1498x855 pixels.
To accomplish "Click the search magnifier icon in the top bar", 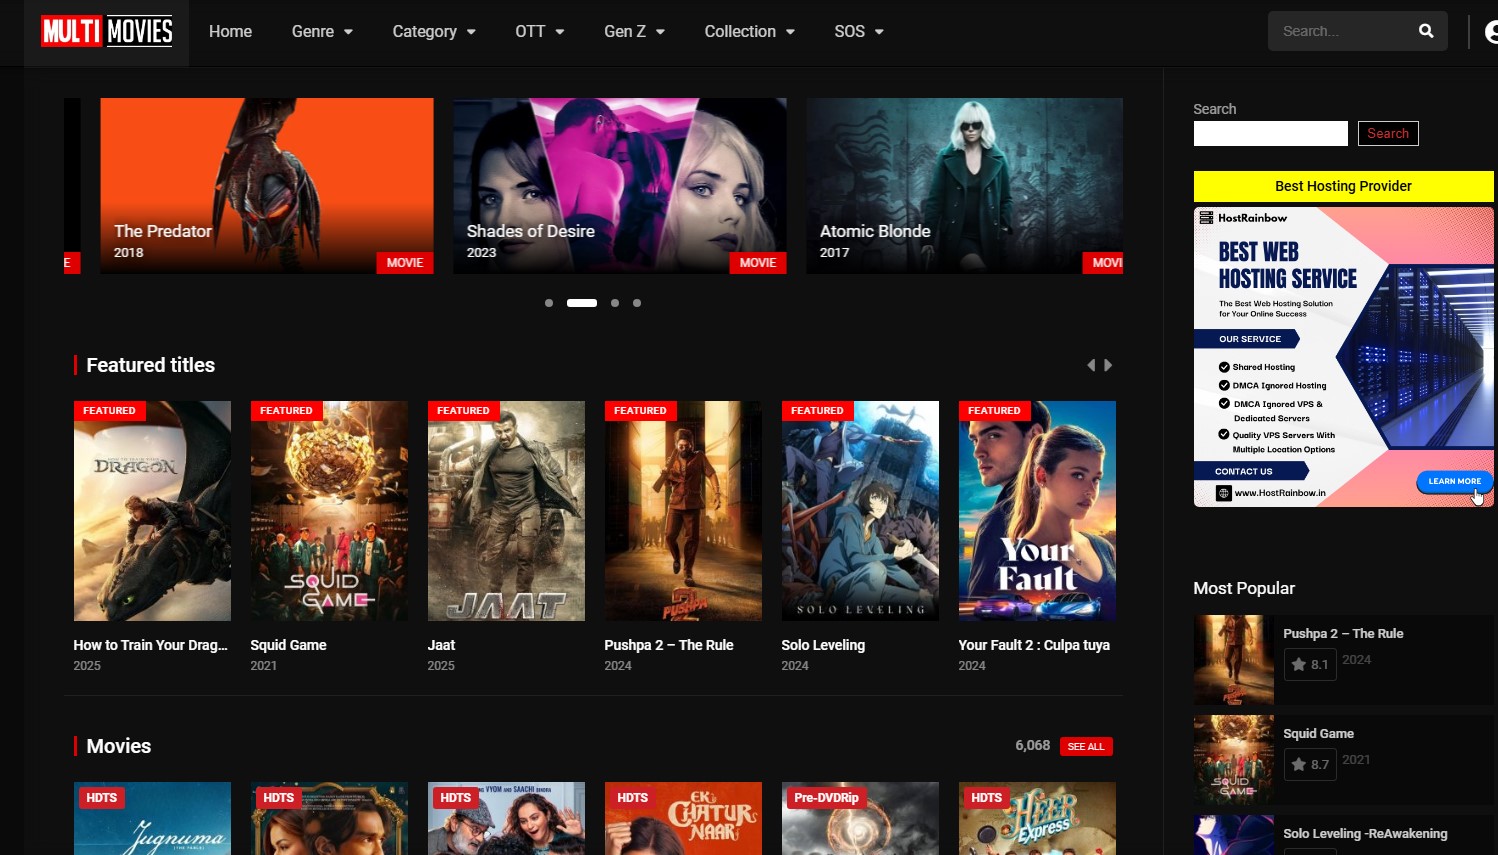I will (1426, 31).
